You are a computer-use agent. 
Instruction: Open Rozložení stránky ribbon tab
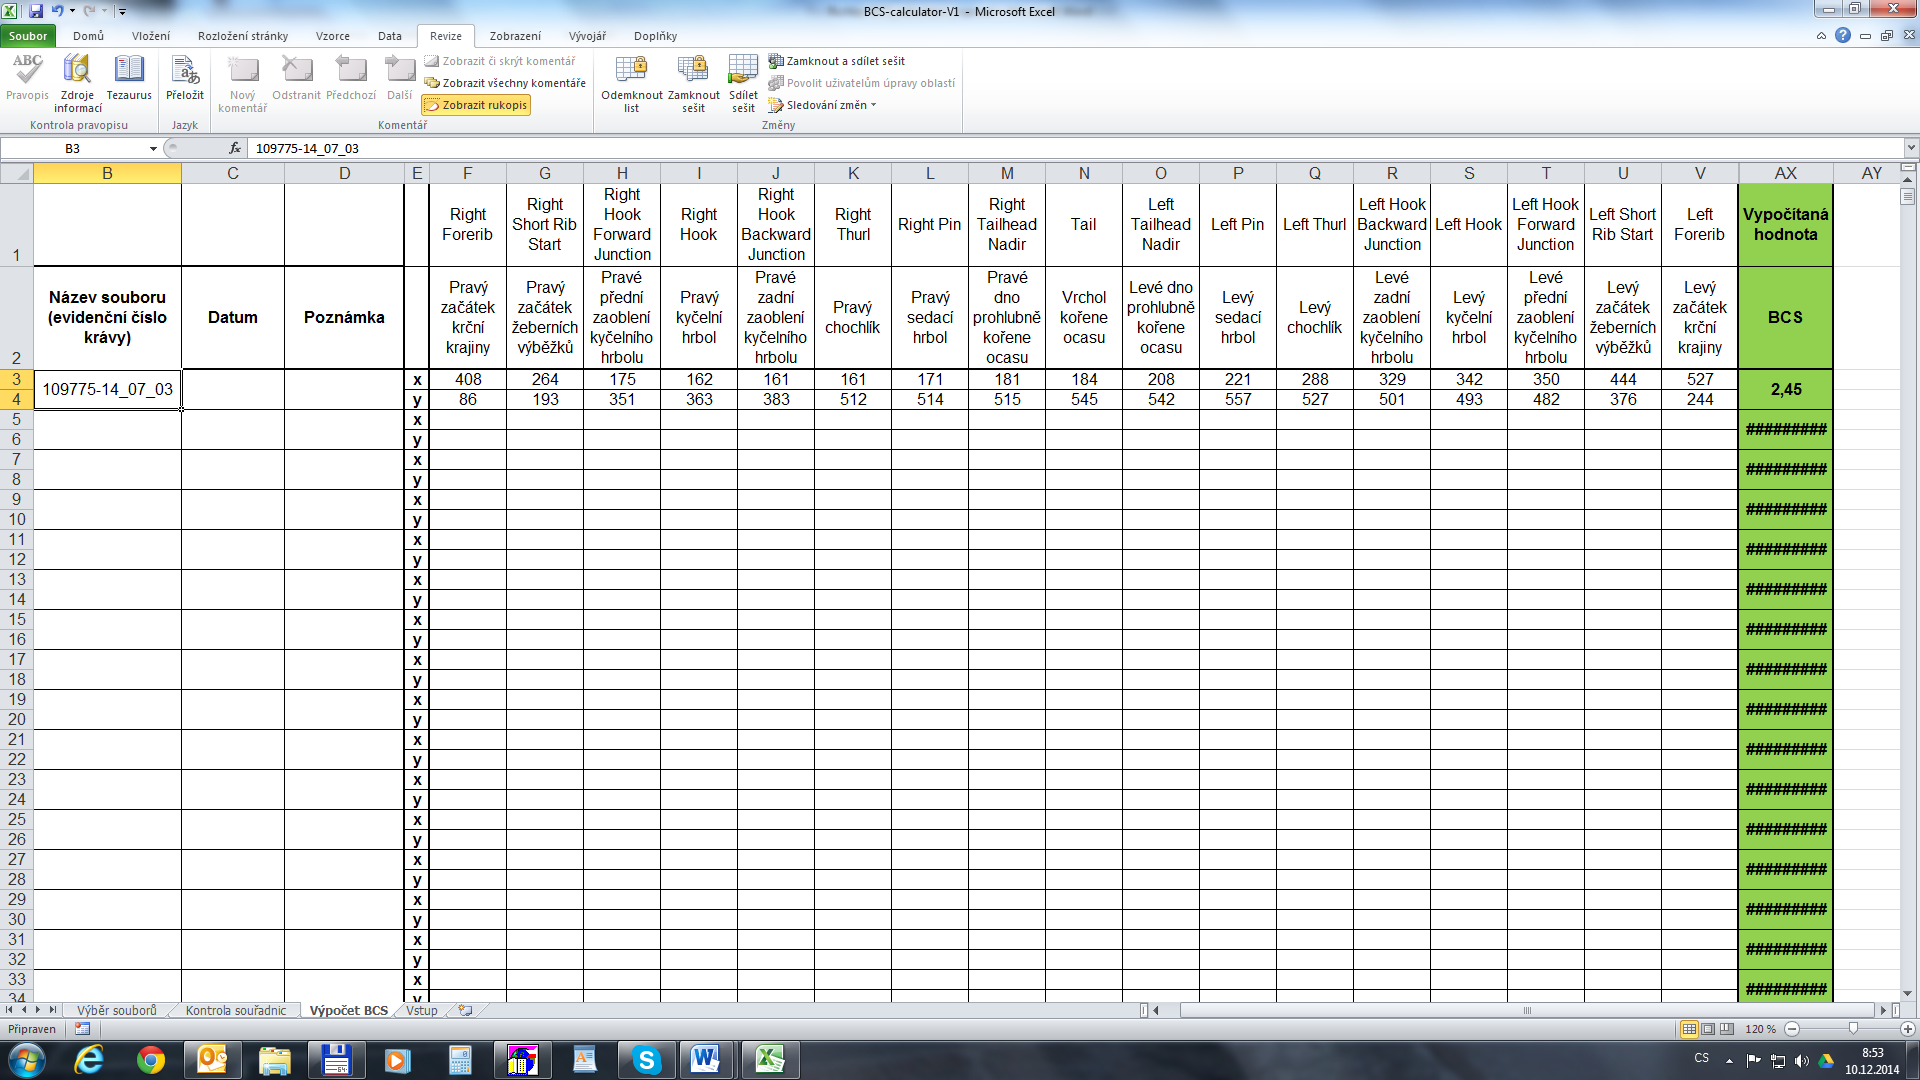[243, 36]
